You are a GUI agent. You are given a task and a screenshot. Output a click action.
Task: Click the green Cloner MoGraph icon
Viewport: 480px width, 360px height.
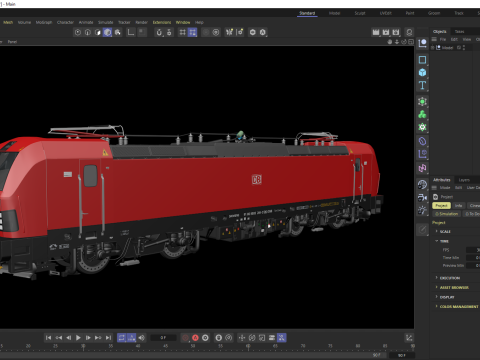(422, 114)
